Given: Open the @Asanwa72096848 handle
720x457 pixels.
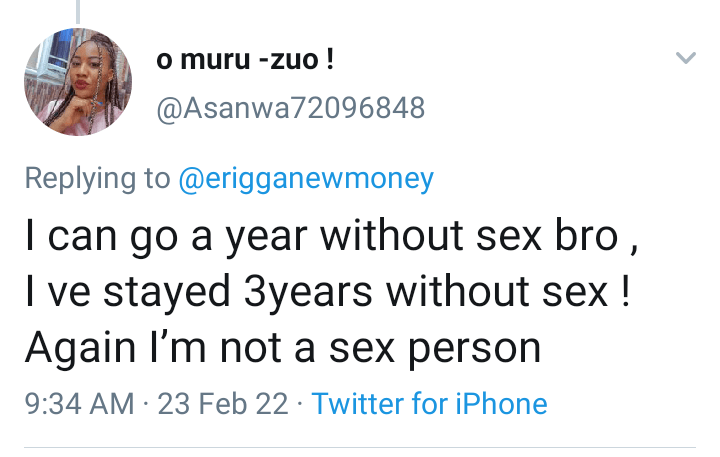Looking at the screenshot, I should point(291,107).
